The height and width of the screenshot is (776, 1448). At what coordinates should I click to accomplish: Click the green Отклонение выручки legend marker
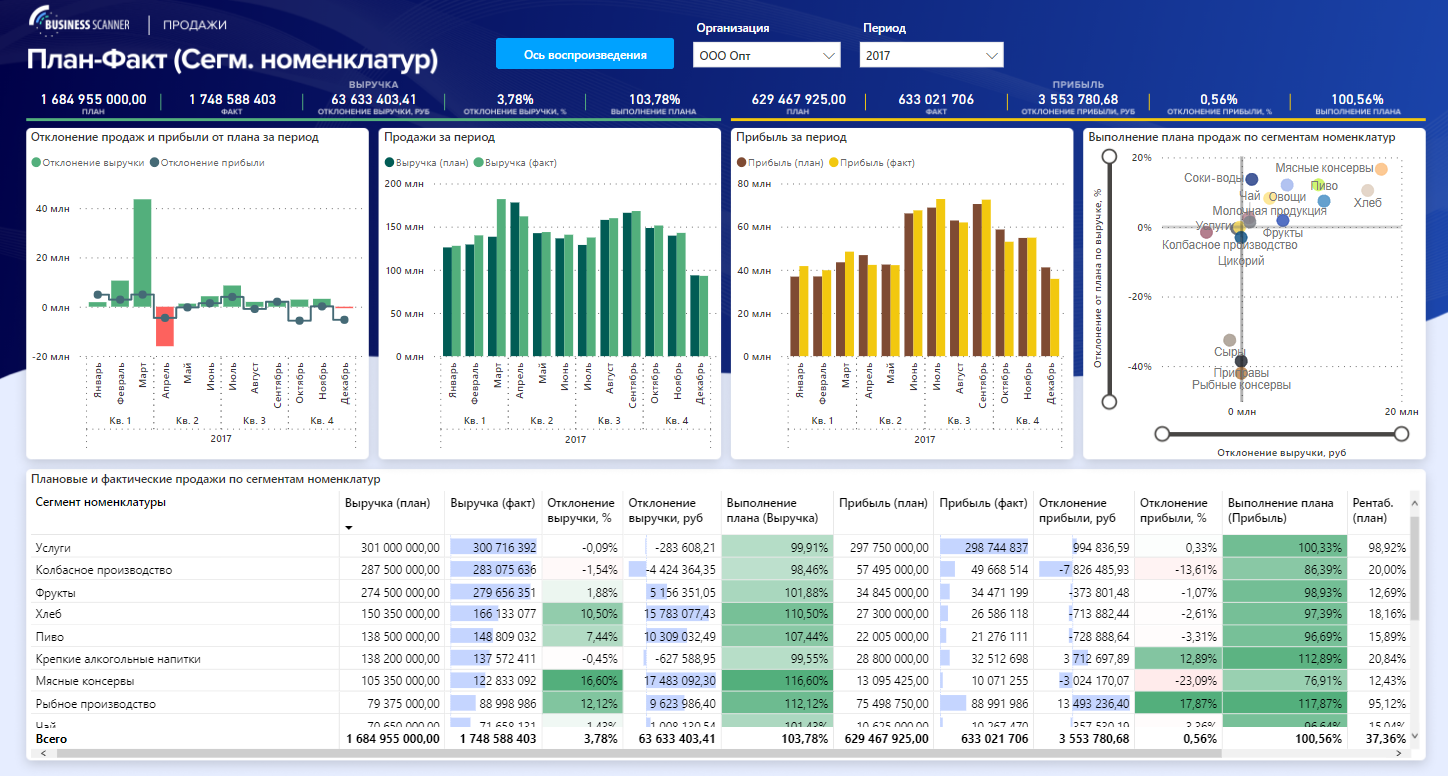(x=36, y=162)
